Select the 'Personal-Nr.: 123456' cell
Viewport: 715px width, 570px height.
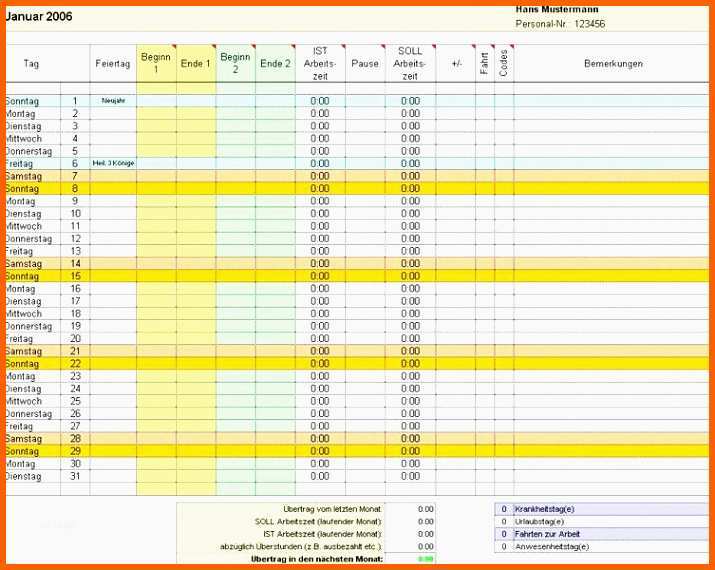(560, 24)
